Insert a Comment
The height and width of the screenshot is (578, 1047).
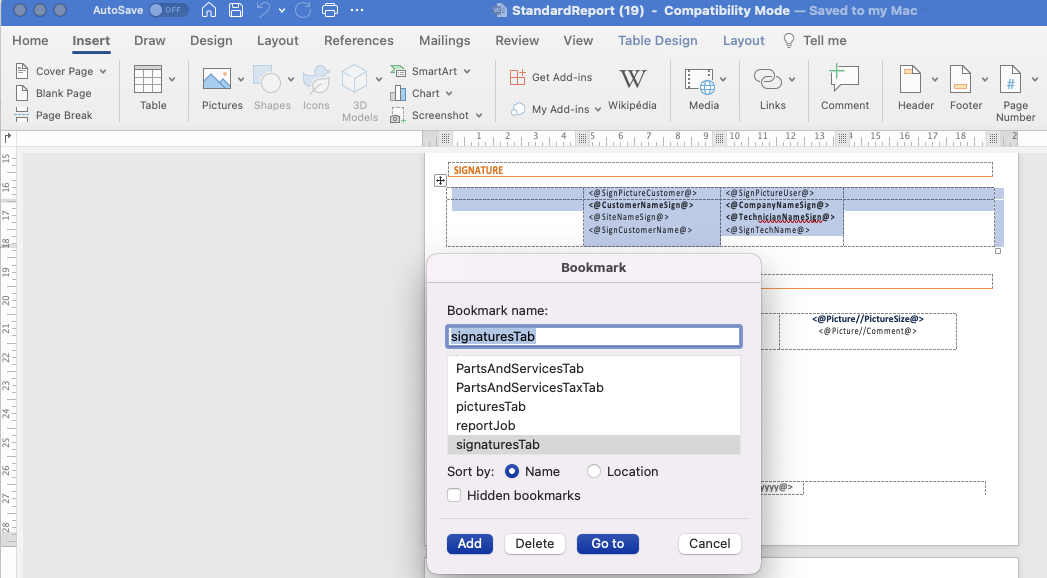pyautogui.click(x=845, y=87)
